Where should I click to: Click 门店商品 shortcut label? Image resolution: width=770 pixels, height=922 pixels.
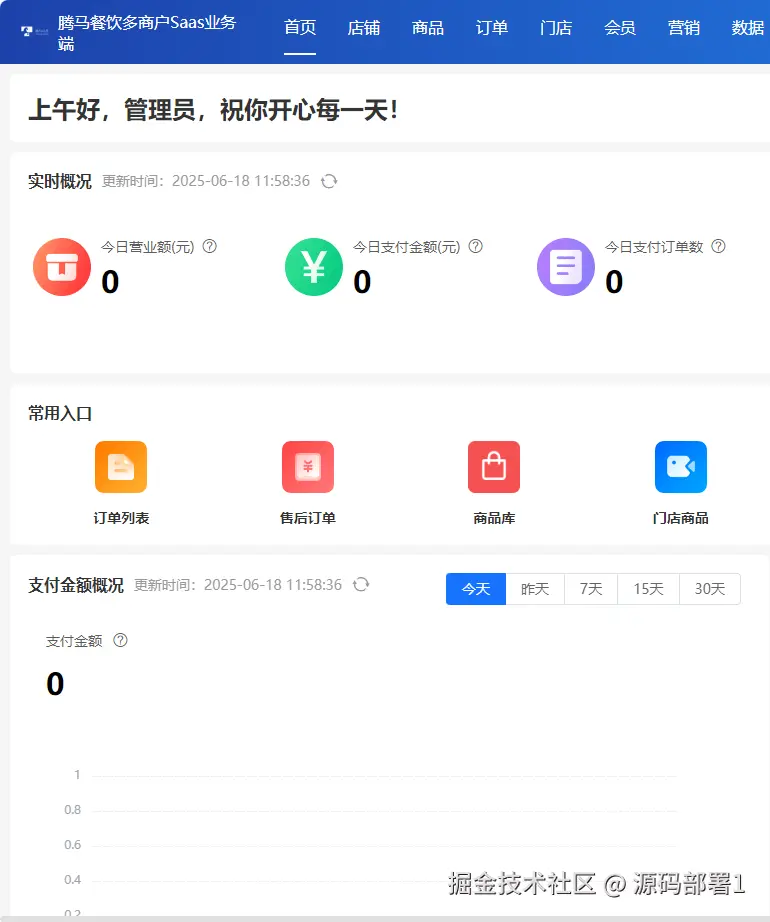(x=681, y=518)
